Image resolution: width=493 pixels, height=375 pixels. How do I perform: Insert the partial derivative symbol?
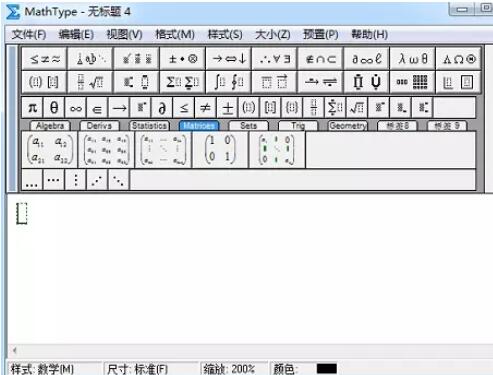[162, 108]
